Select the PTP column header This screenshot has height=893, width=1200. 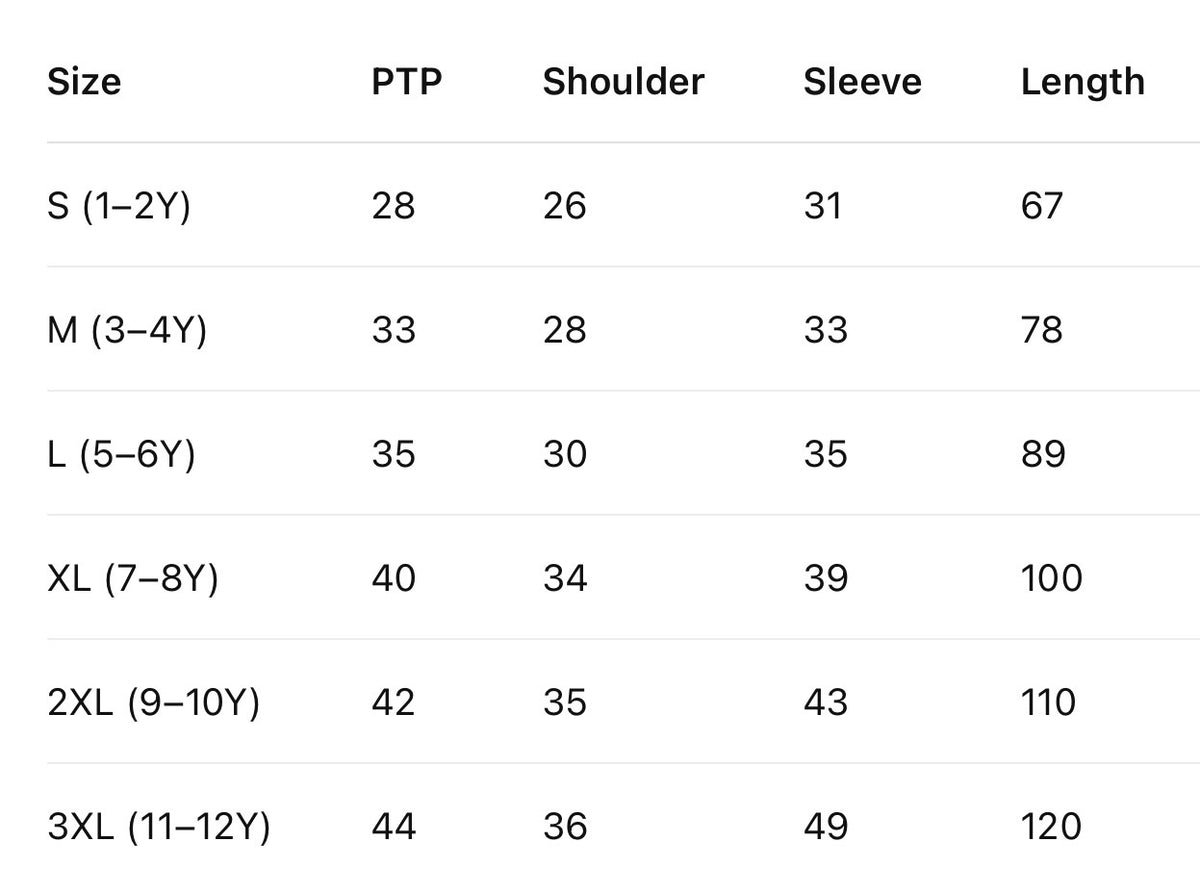pyautogui.click(x=407, y=81)
